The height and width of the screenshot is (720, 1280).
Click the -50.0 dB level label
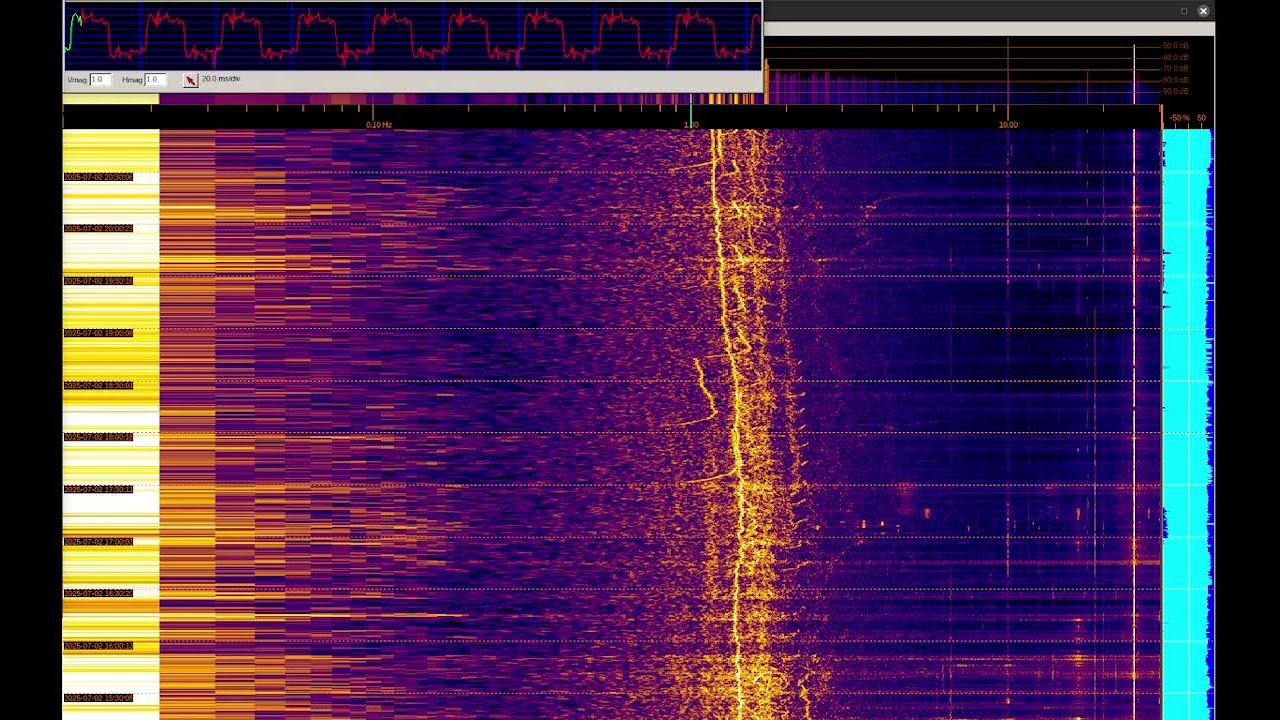(x=1175, y=46)
